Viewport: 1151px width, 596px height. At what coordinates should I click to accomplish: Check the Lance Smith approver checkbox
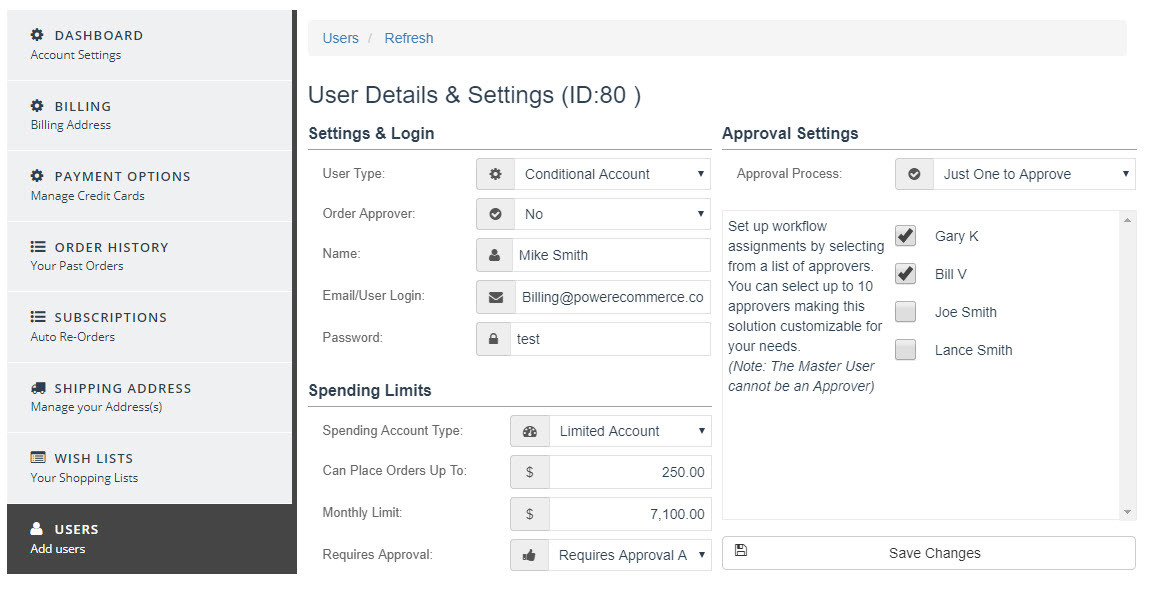[905, 350]
